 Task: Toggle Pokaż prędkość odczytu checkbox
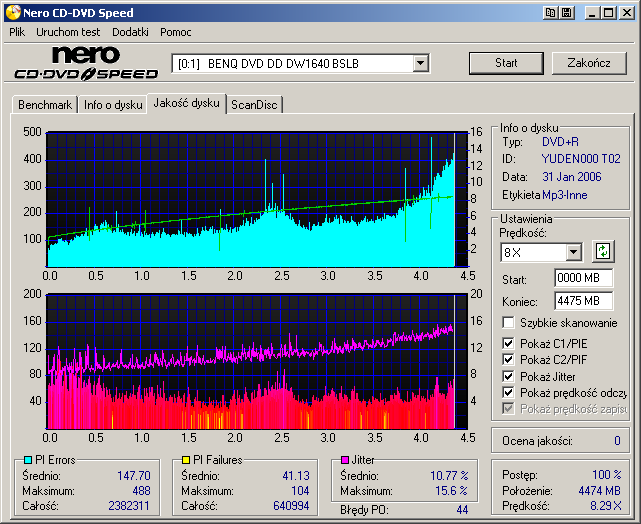[508, 393]
